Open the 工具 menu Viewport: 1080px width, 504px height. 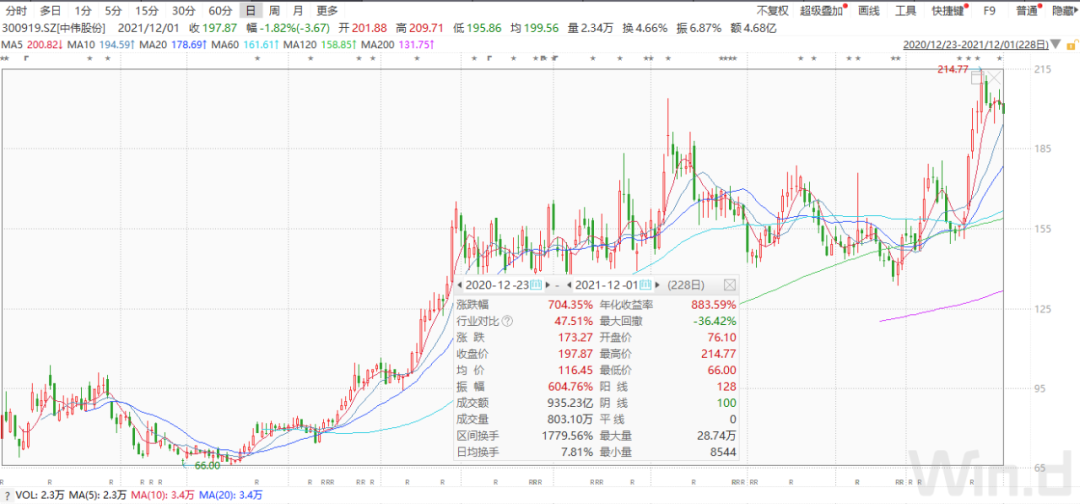point(904,10)
